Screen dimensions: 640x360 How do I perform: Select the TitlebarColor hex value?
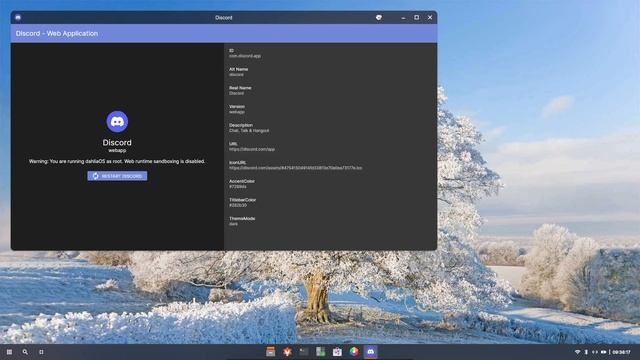238,205
